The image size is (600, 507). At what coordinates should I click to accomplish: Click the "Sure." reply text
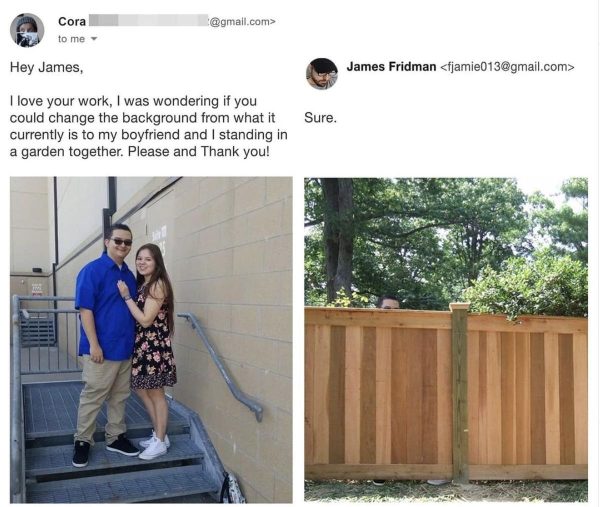(320, 117)
